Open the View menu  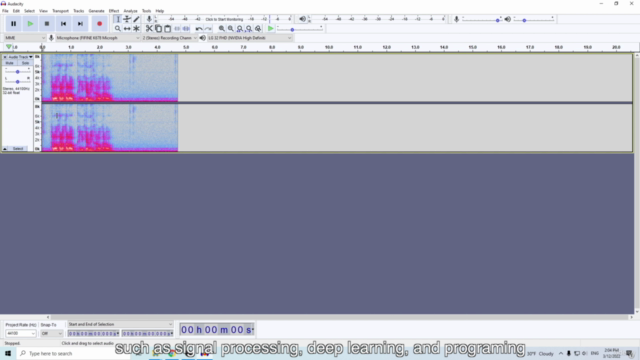pyautogui.click(x=43, y=11)
